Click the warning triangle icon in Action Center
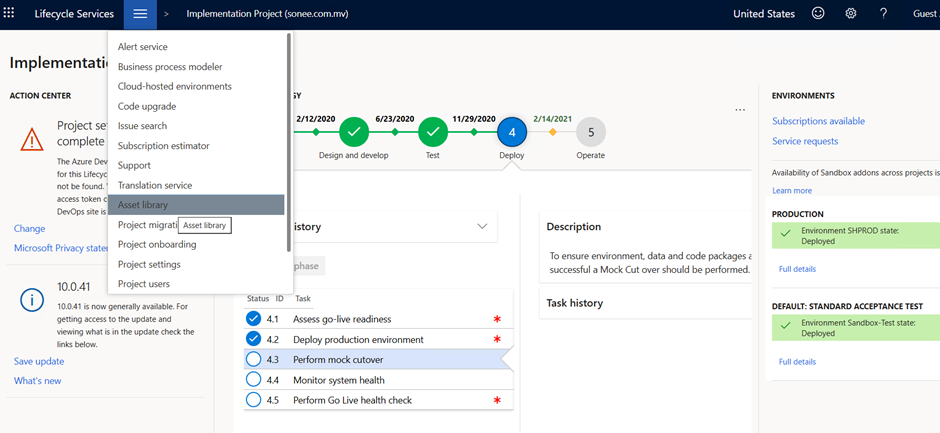The image size is (940, 433). (x=32, y=139)
